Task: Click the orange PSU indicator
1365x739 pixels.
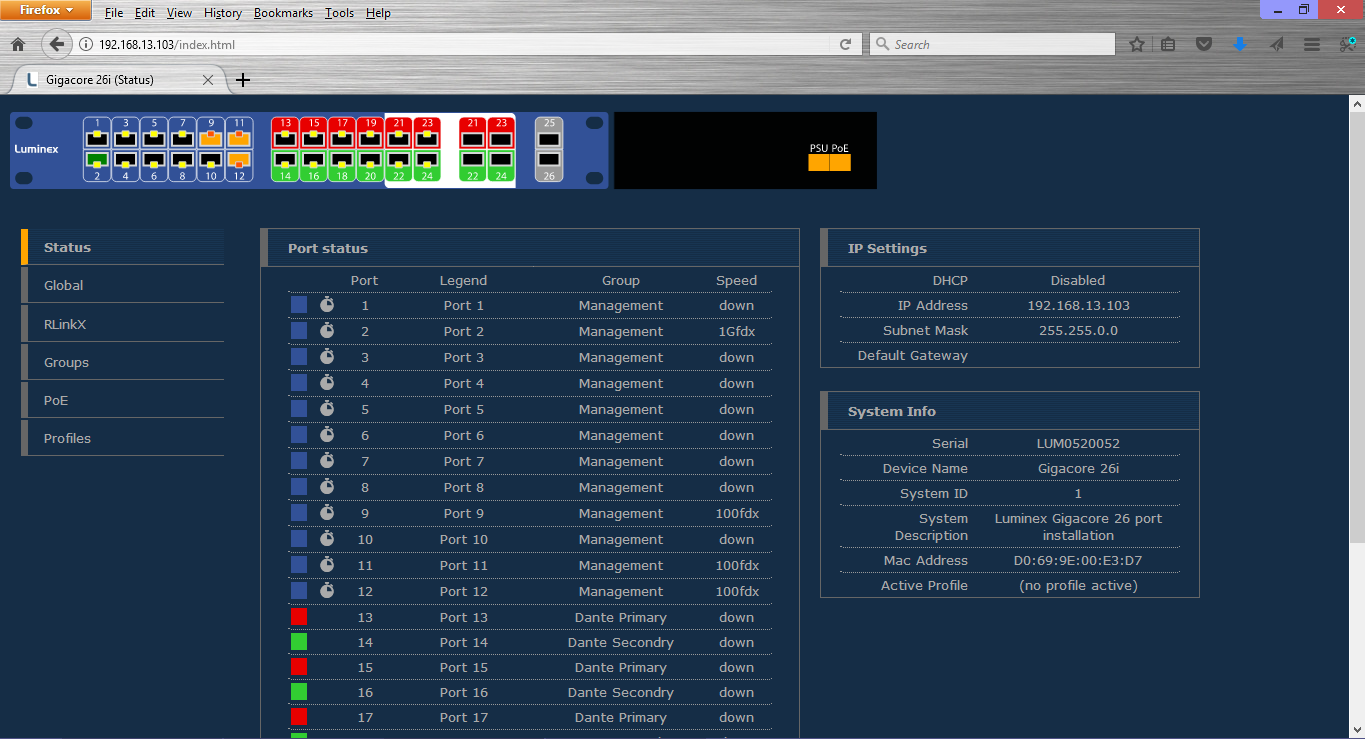Action: 819,162
